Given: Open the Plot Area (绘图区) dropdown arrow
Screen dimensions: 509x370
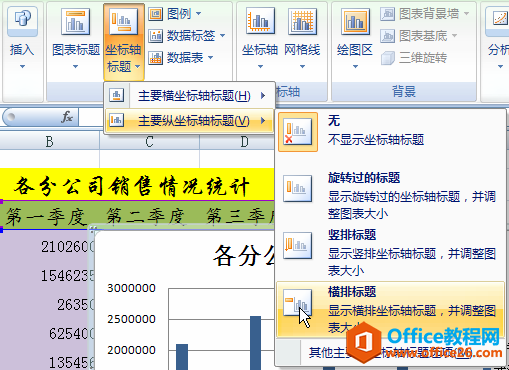Looking at the screenshot, I should (355, 67).
